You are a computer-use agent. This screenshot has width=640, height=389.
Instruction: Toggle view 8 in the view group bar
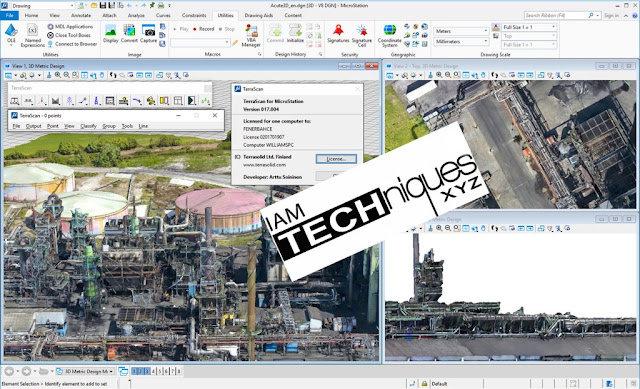coord(178,371)
